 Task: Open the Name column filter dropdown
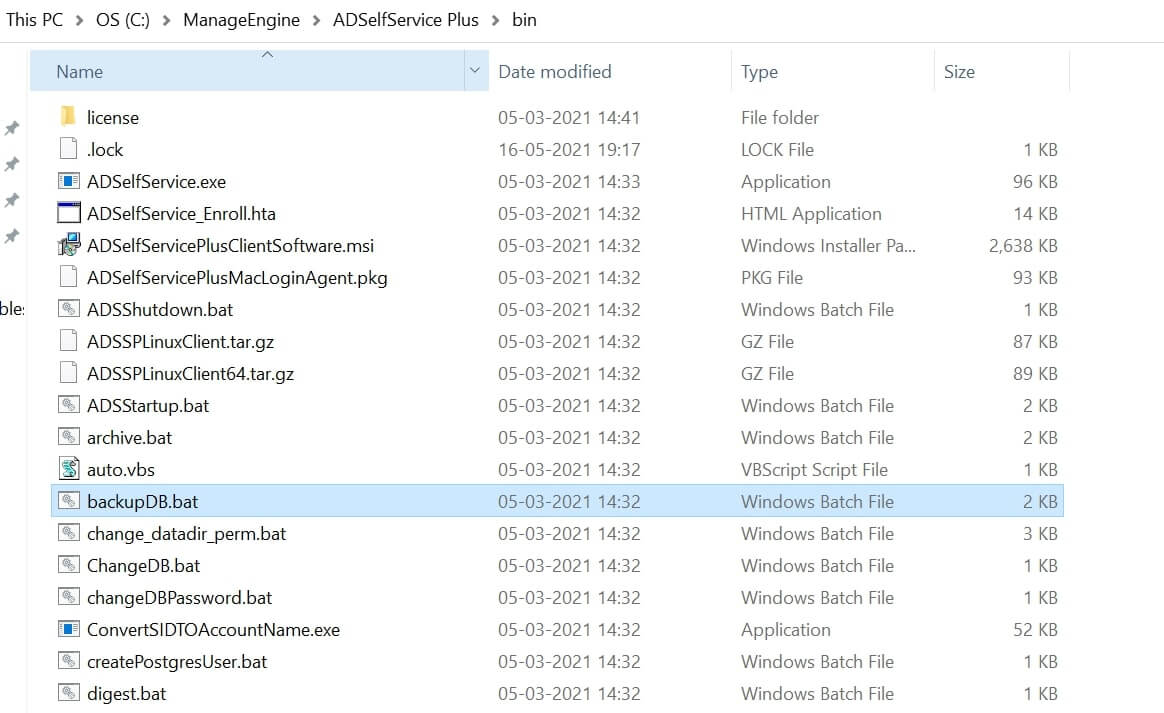[477, 71]
